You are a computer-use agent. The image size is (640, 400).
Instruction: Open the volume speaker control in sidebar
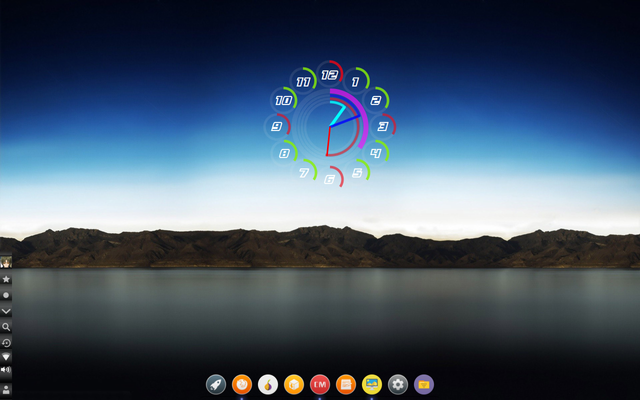(6, 370)
